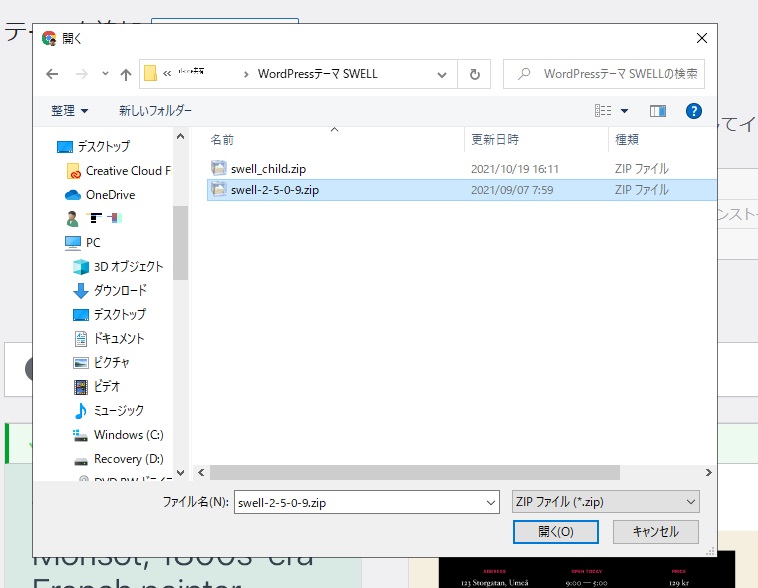Select OneDrive in the sidebar
This screenshot has width=758, height=588.
click(x=100, y=194)
